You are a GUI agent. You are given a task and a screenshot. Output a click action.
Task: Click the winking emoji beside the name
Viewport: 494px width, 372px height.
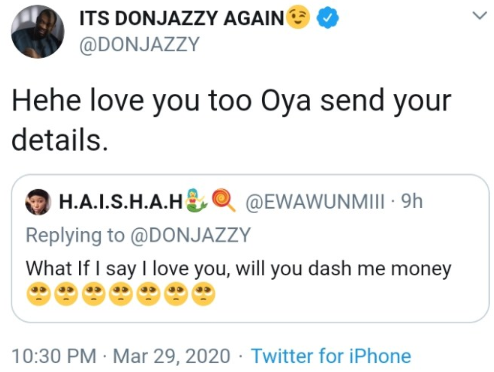click(298, 18)
